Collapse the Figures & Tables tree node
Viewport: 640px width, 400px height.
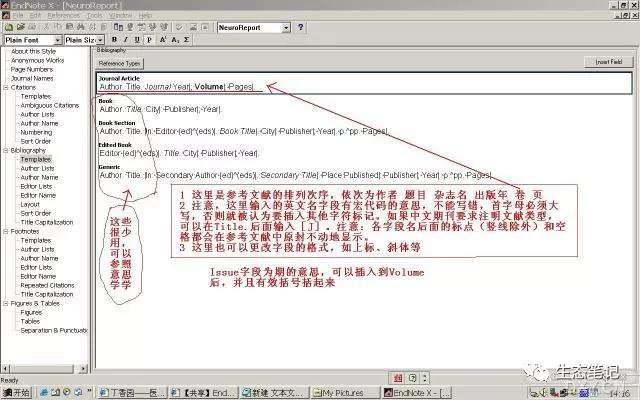pyautogui.click(x=6, y=303)
